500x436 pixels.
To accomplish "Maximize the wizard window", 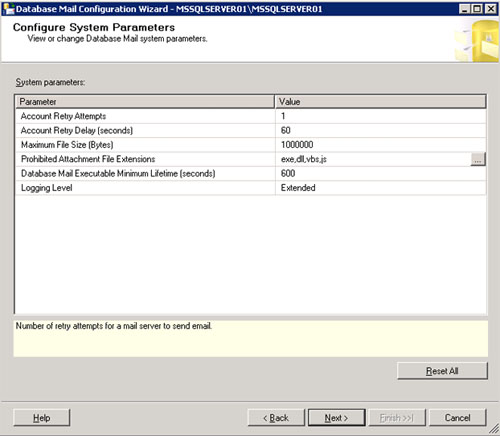I will pyautogui.click(x=477, y=9).
